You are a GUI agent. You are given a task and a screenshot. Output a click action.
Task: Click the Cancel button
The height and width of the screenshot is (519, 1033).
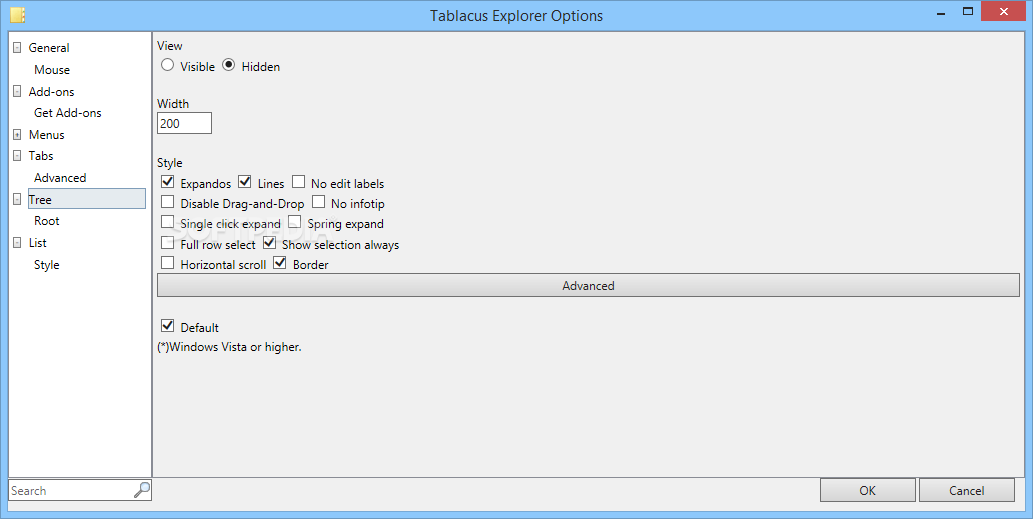click(x=966, y=490)
